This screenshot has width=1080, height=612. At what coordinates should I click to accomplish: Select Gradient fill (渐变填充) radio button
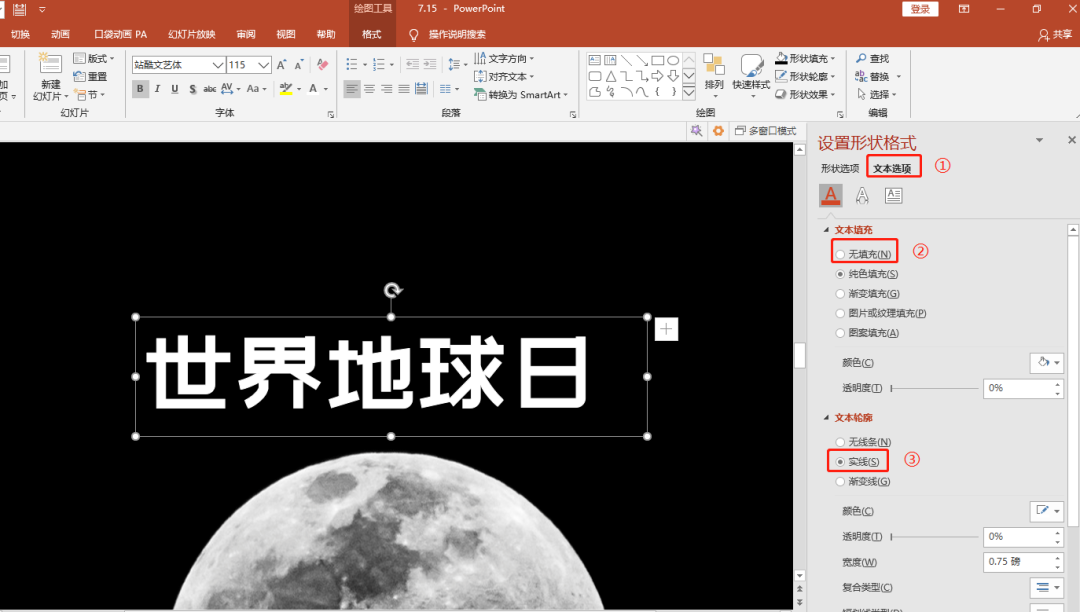point(840,294)
